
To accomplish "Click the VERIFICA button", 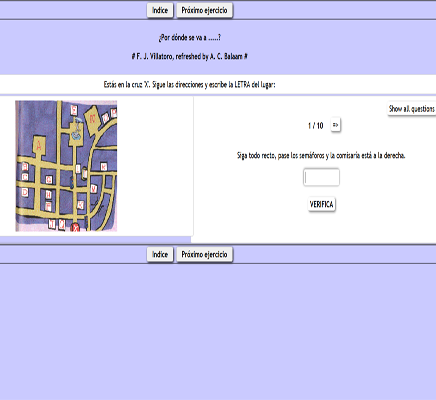I will click(322, 204).
